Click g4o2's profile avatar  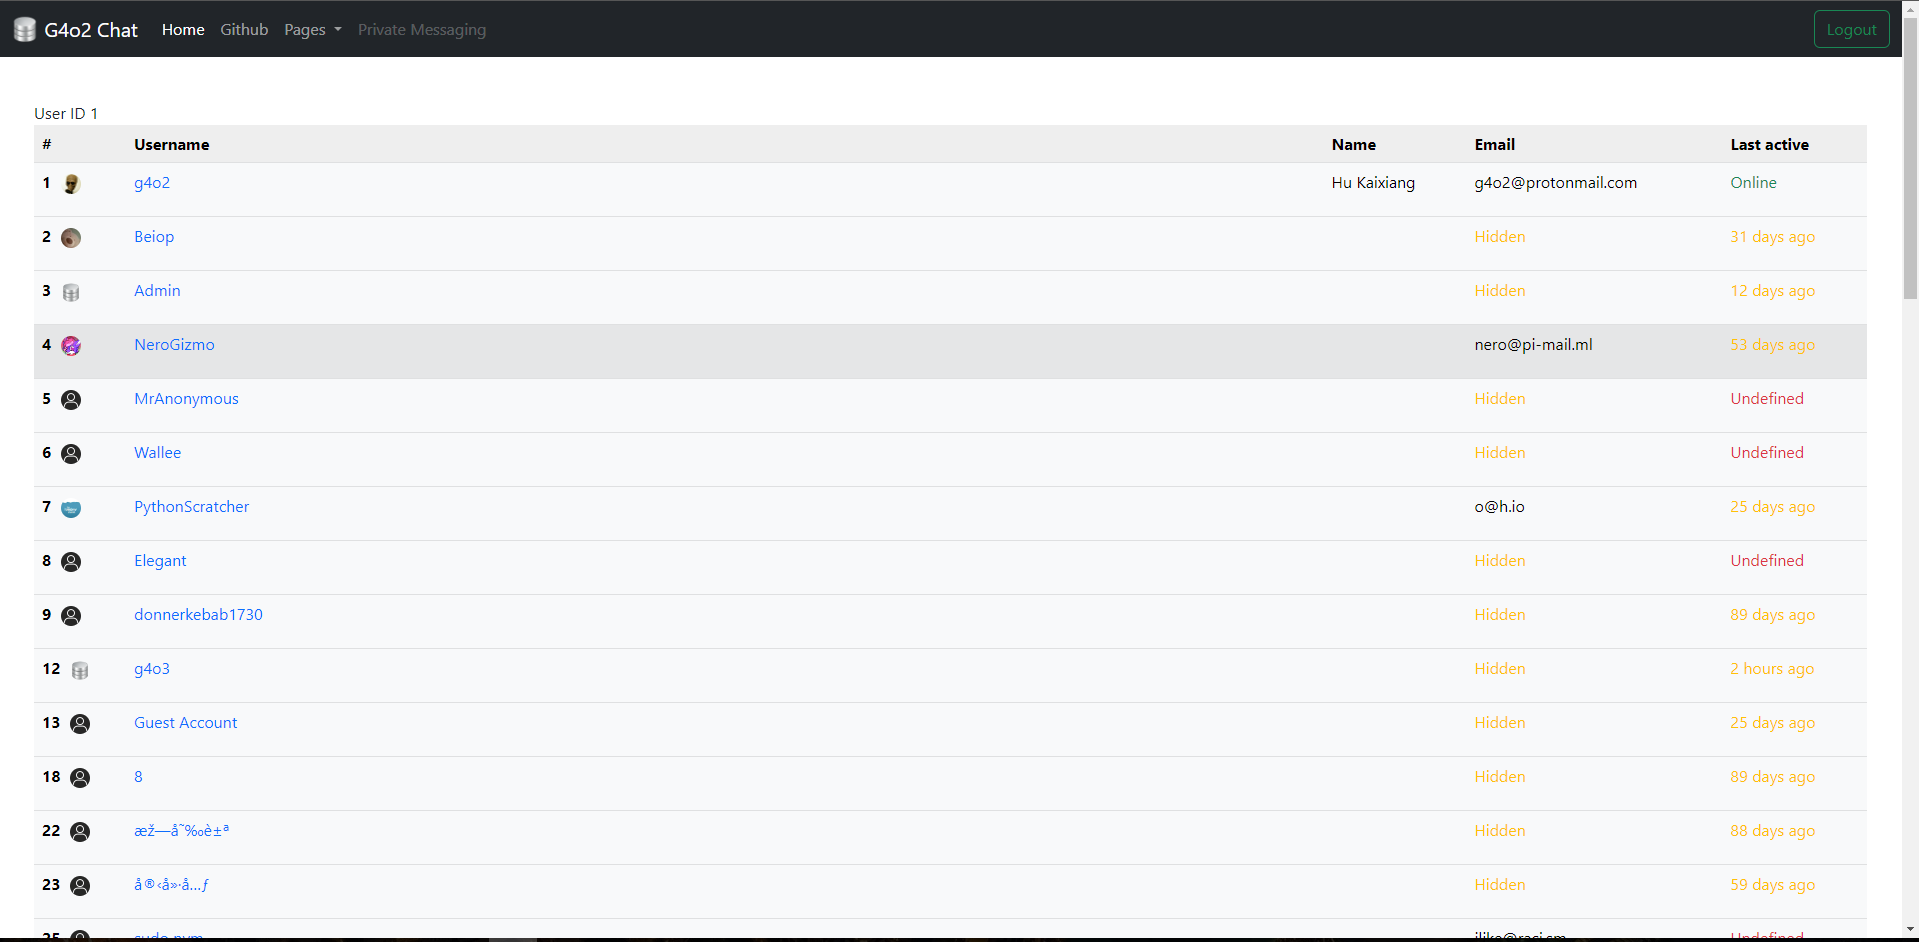(72, 184)
